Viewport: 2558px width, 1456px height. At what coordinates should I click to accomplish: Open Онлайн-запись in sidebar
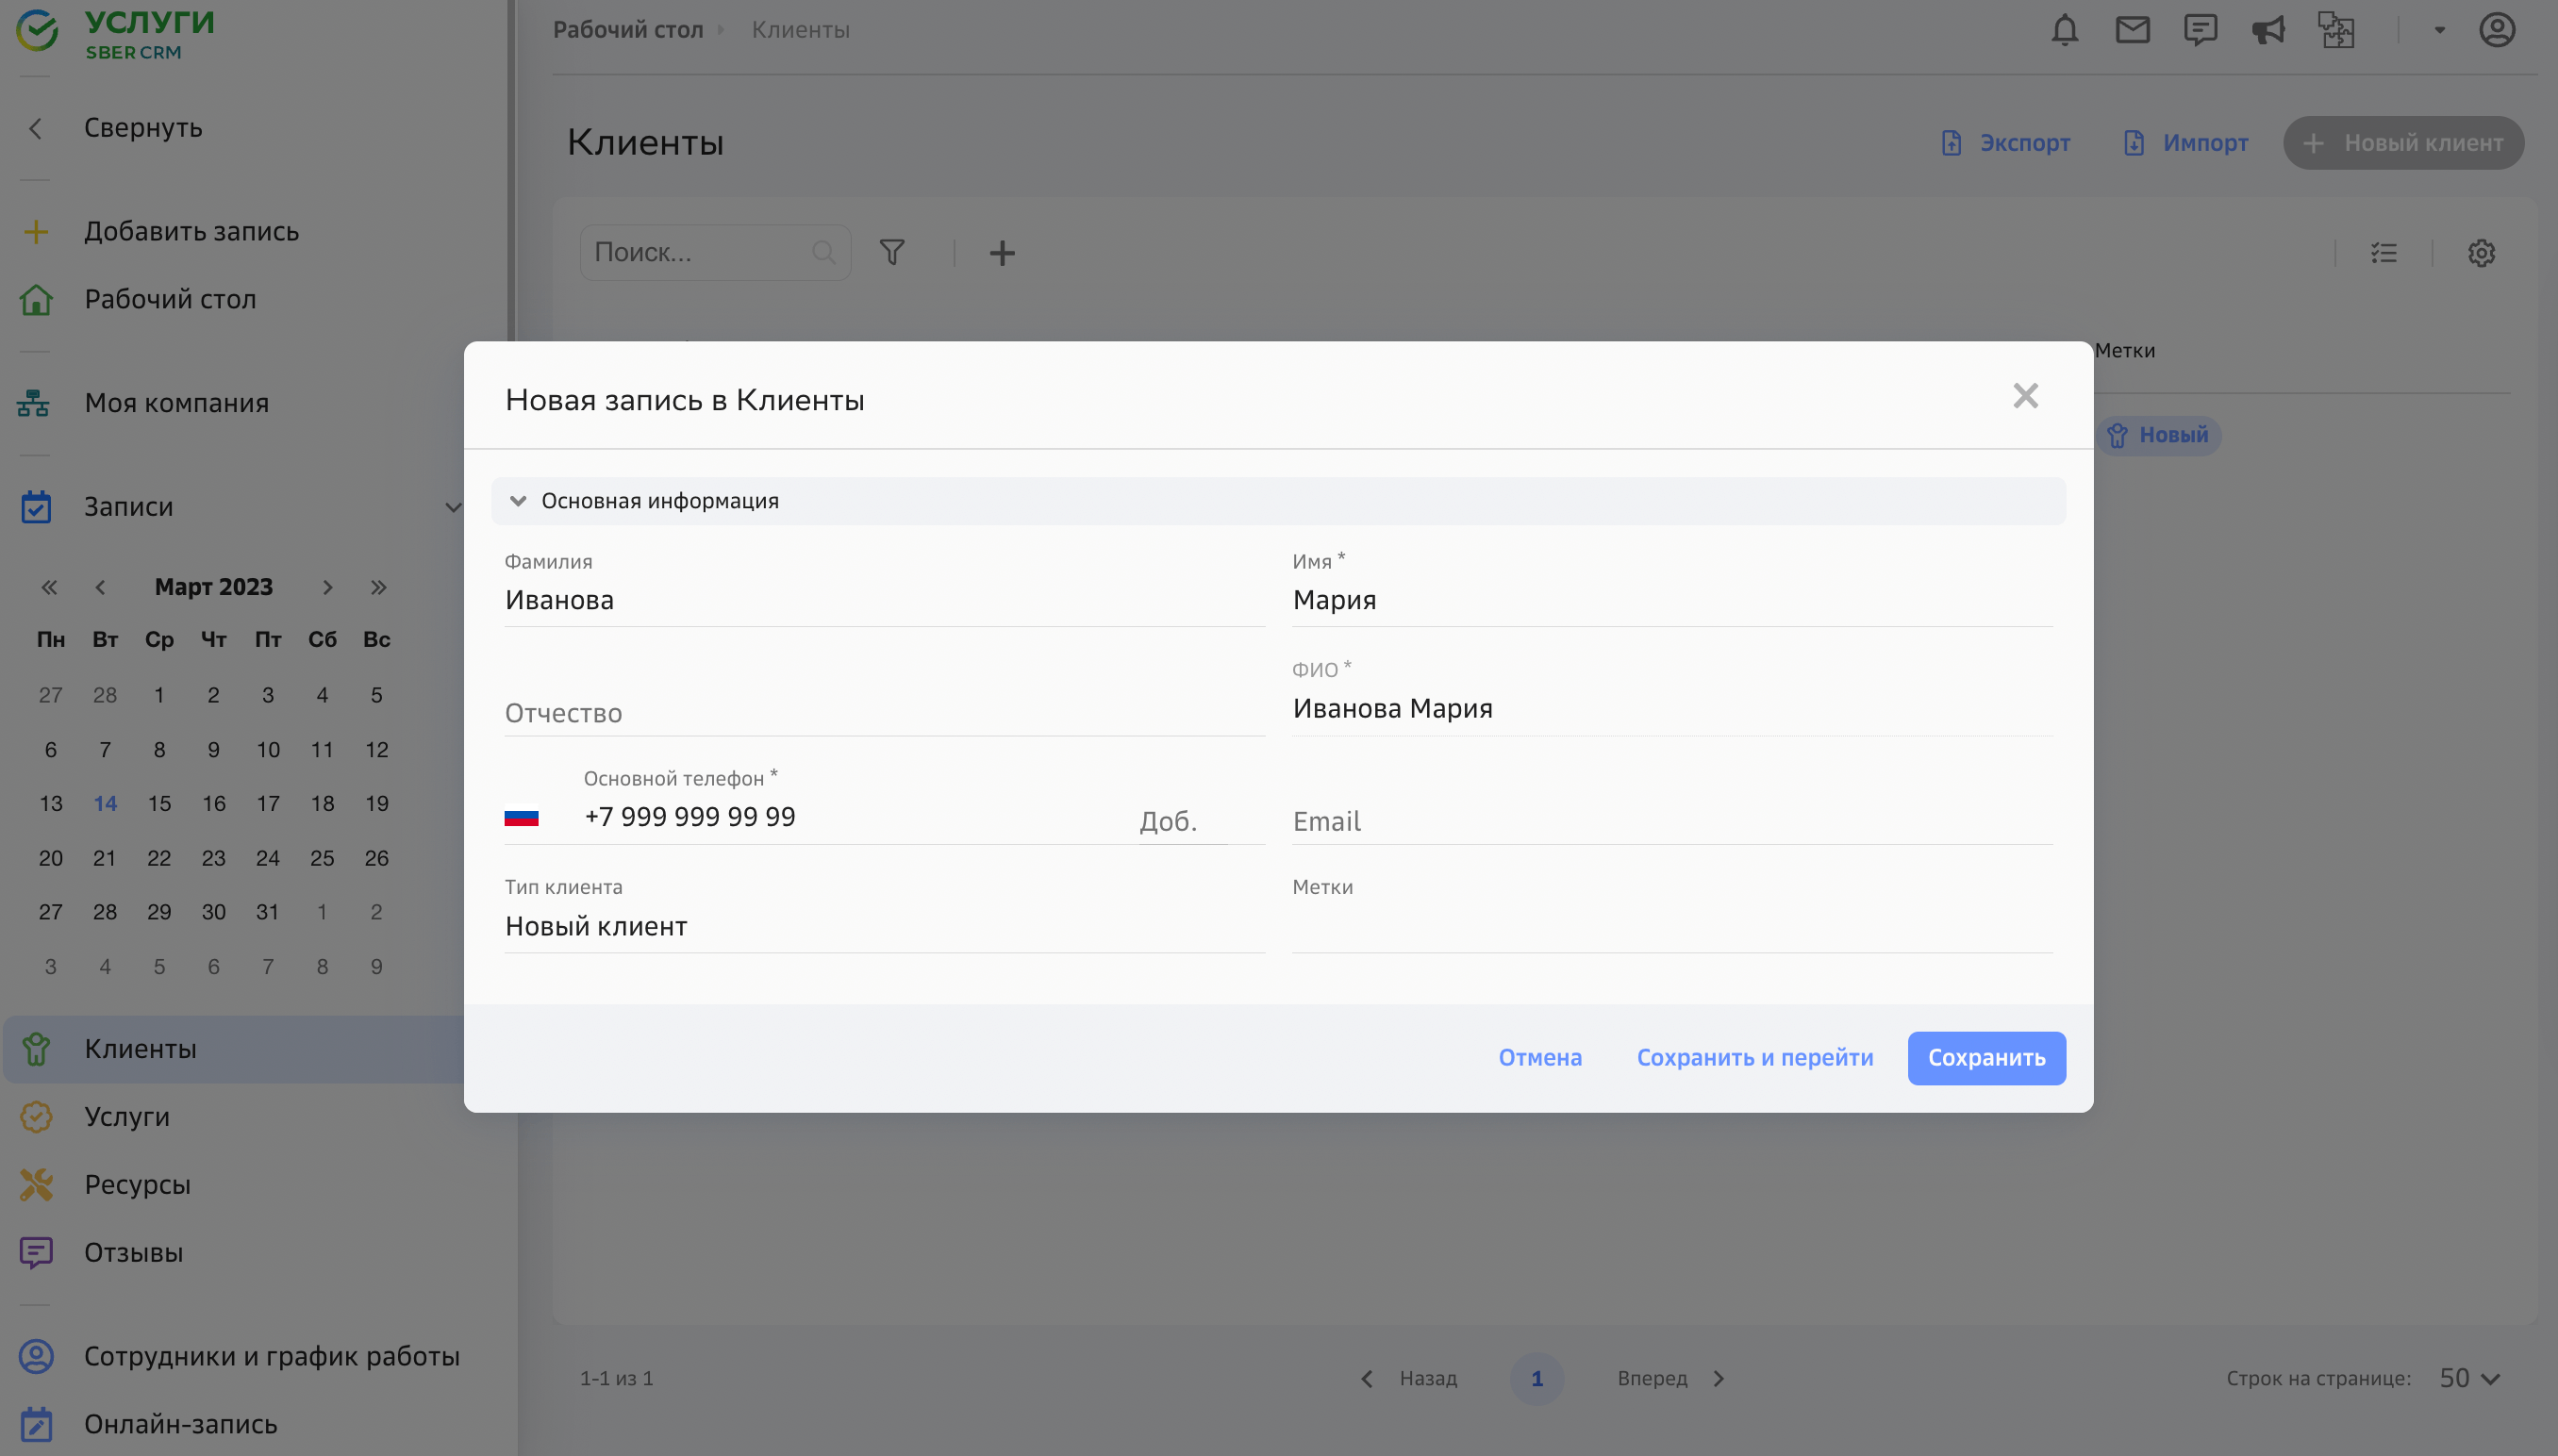click(180, 1424)
